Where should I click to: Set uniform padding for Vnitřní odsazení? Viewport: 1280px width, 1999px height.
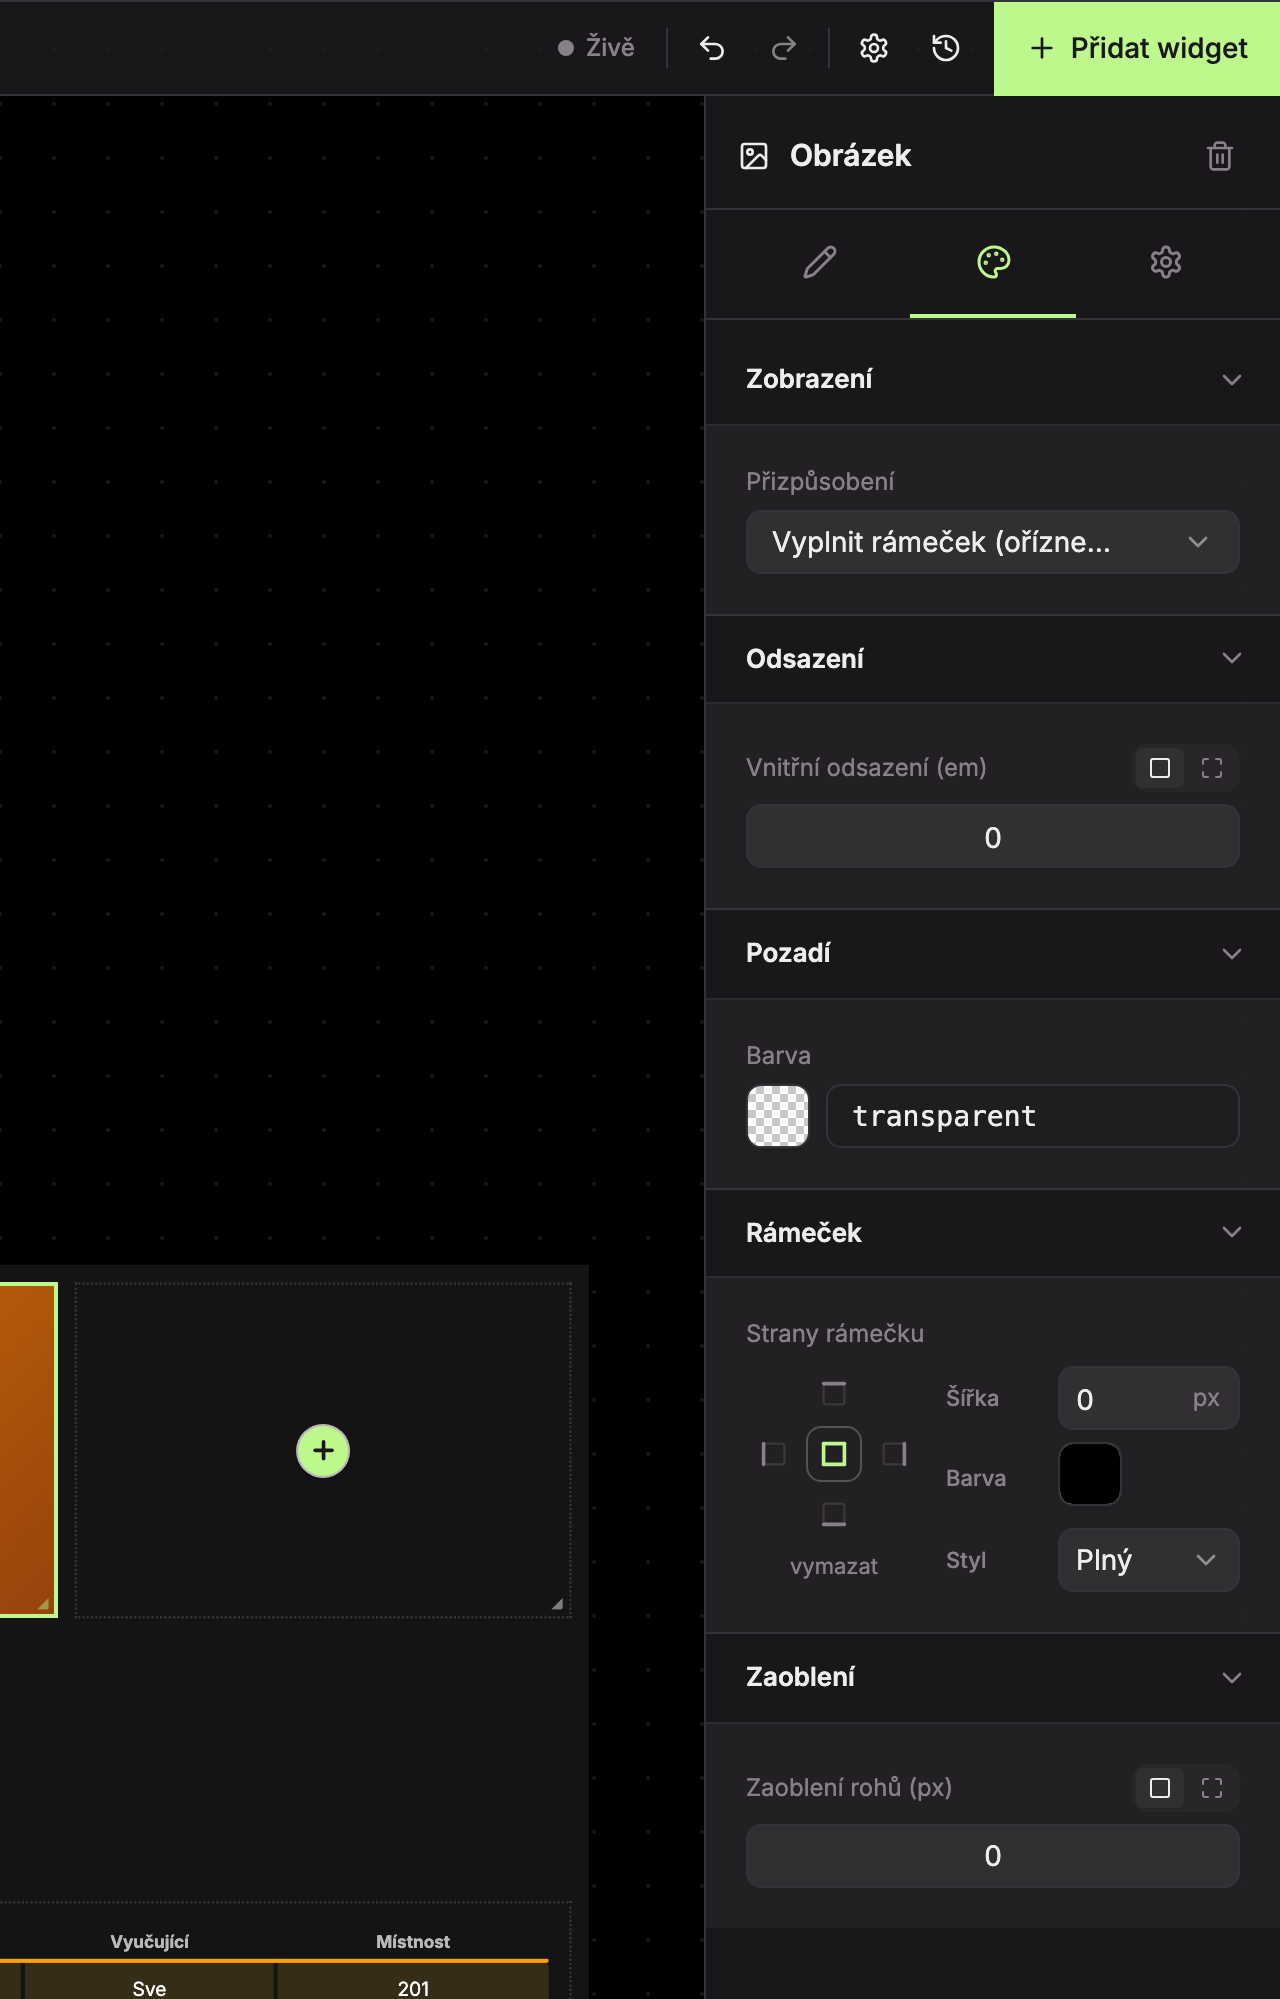(x=1160, y=768)
